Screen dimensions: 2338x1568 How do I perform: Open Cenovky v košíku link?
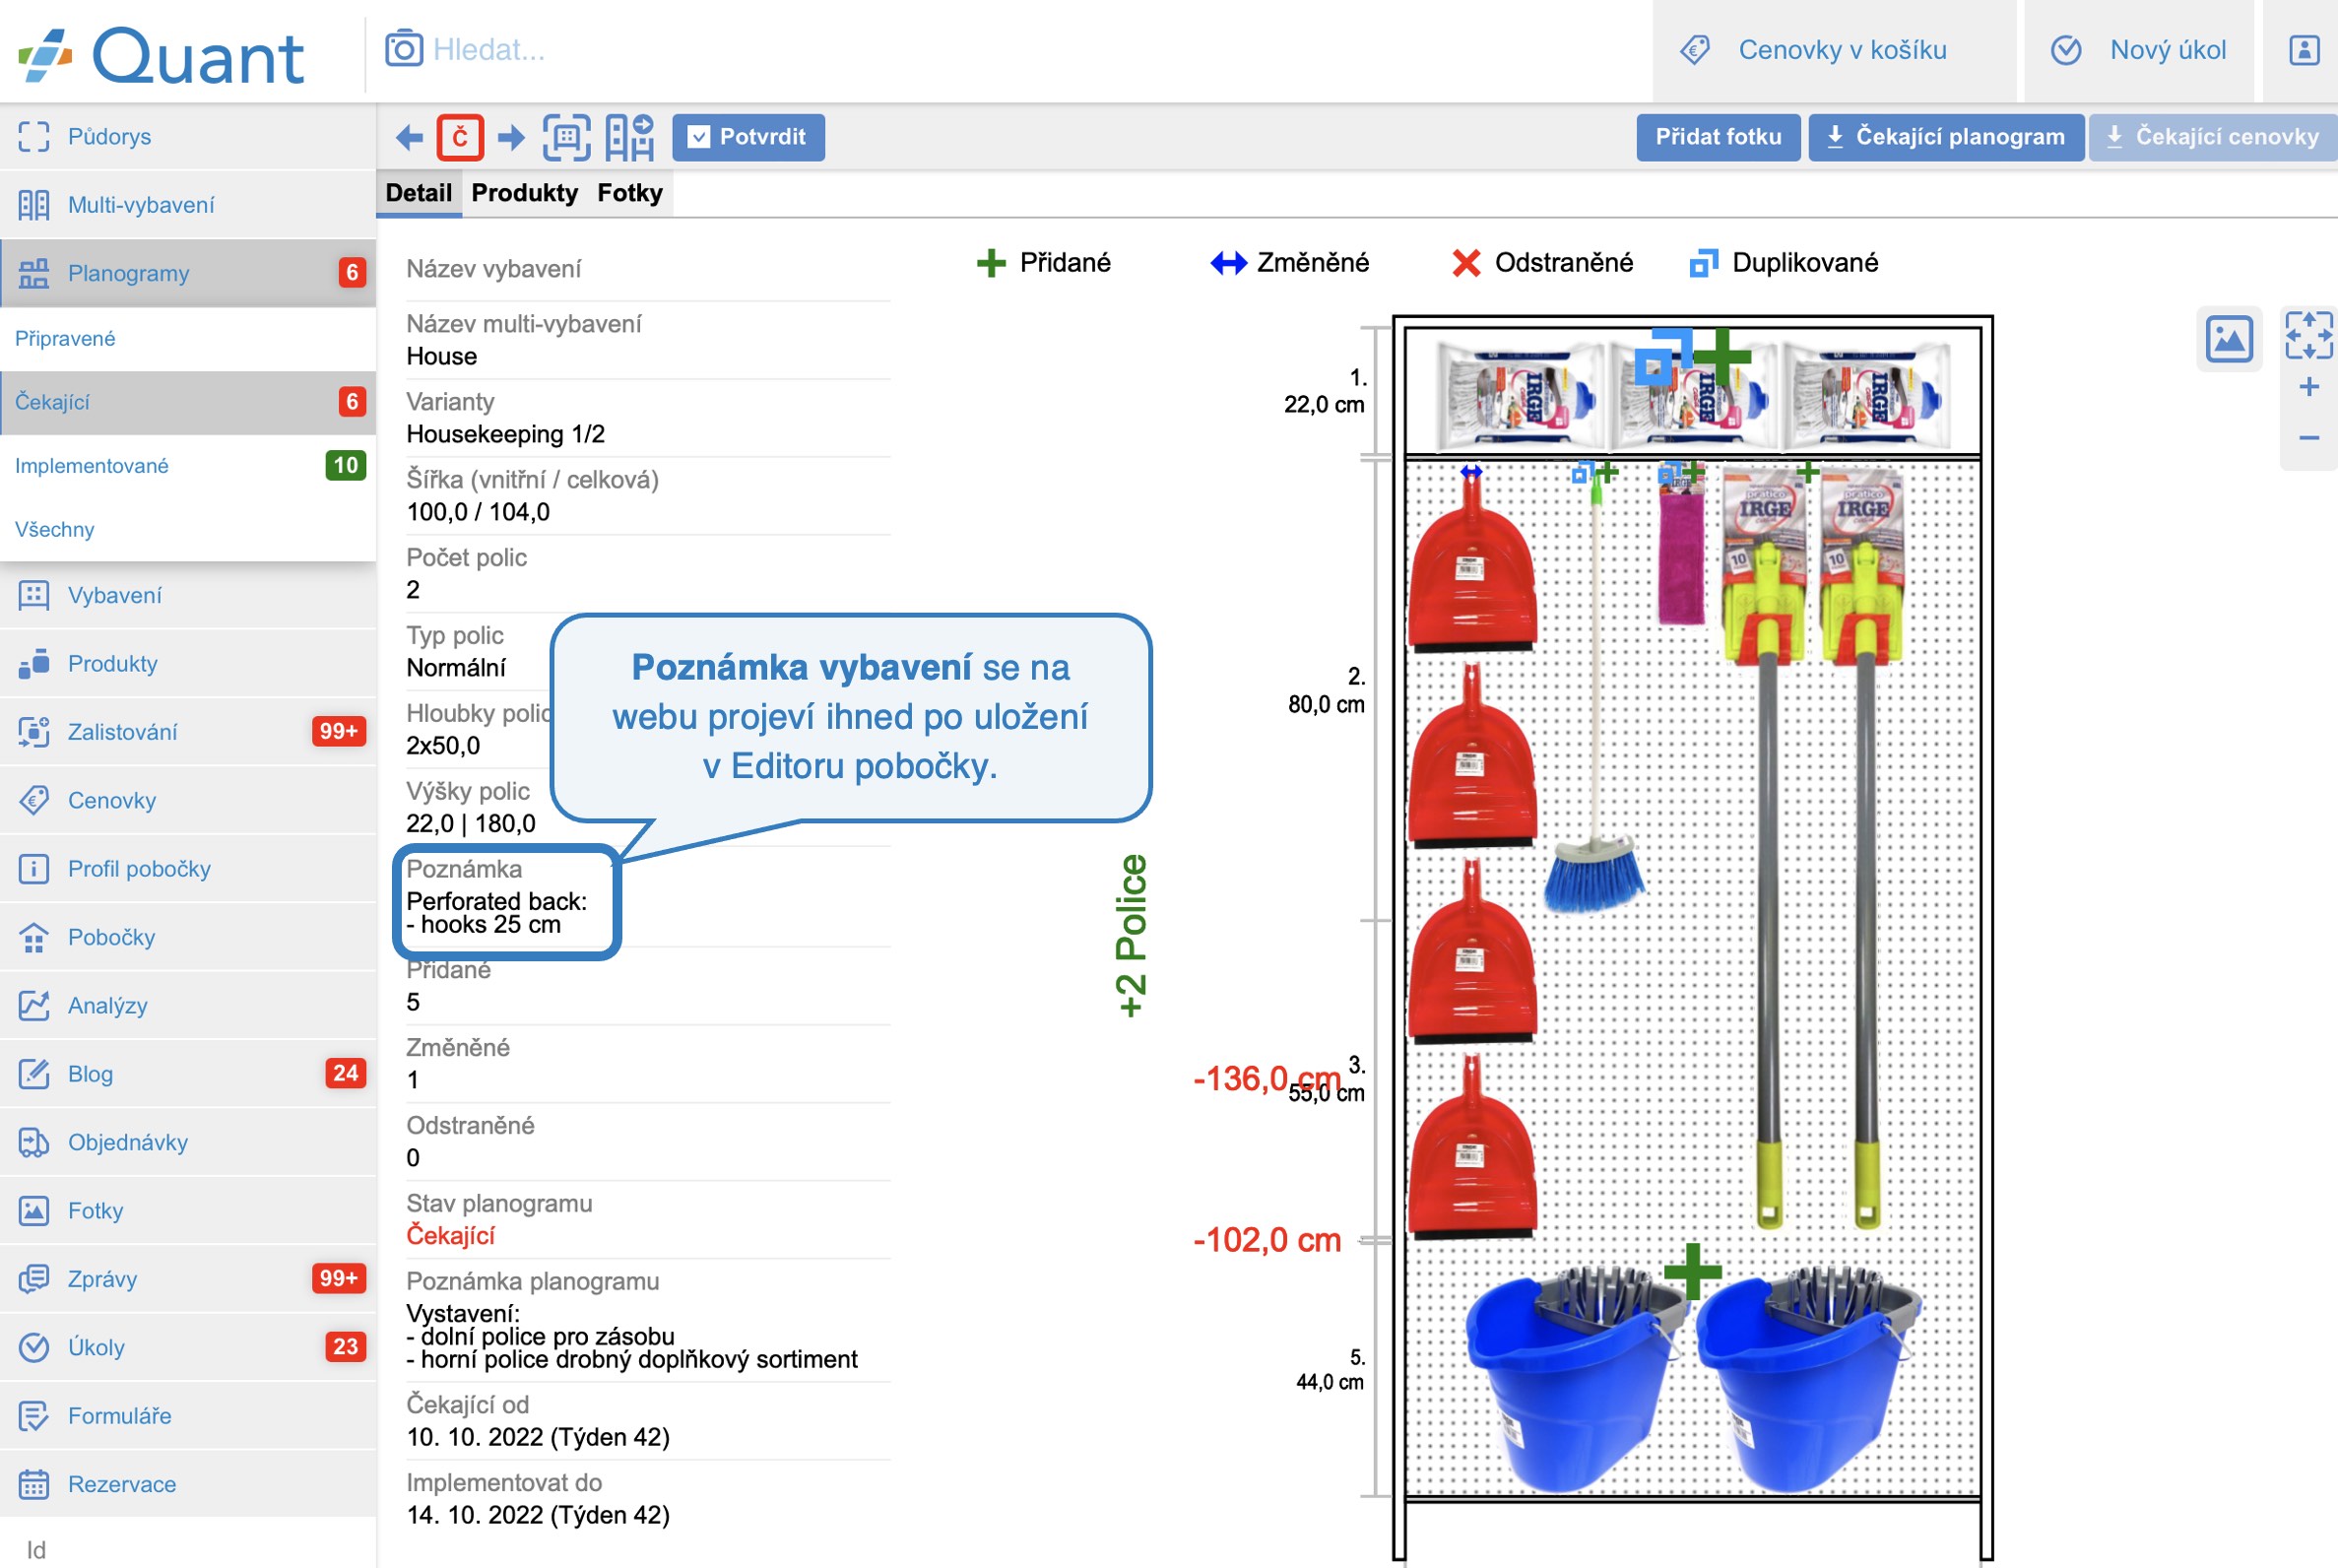(x=1841, y=50)
